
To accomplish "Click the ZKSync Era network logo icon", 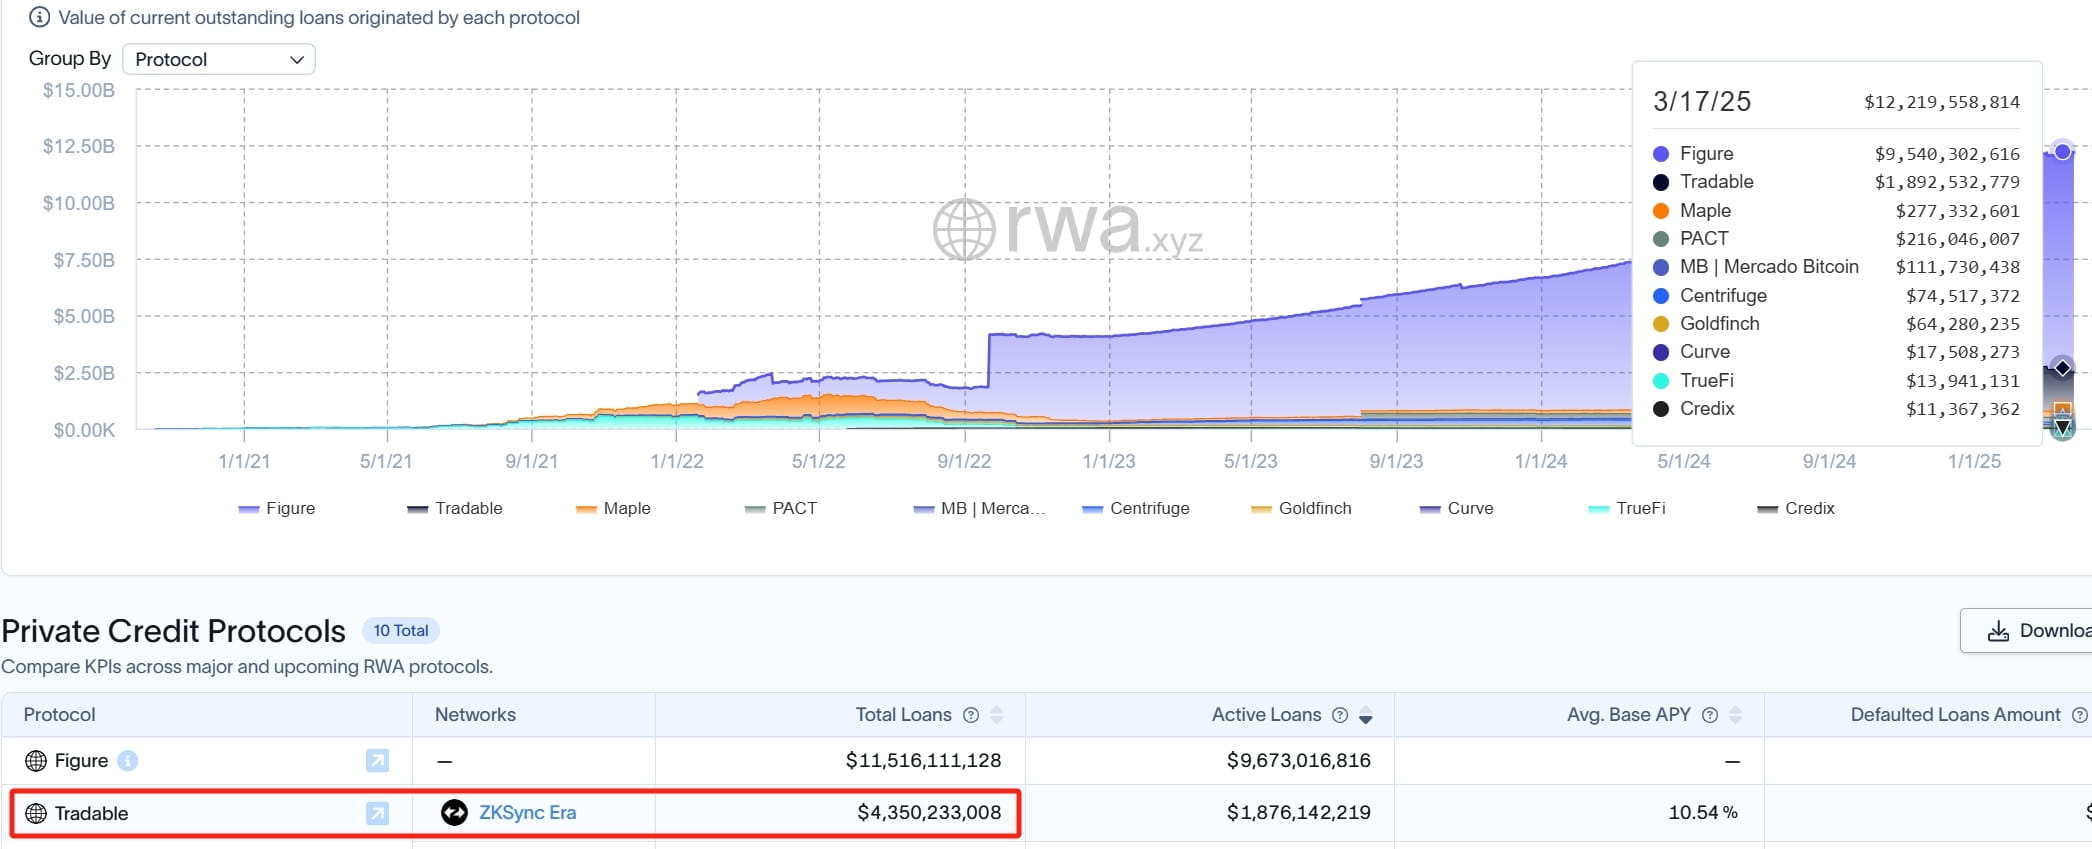I will pyautogui.click(x=454, y=813).
